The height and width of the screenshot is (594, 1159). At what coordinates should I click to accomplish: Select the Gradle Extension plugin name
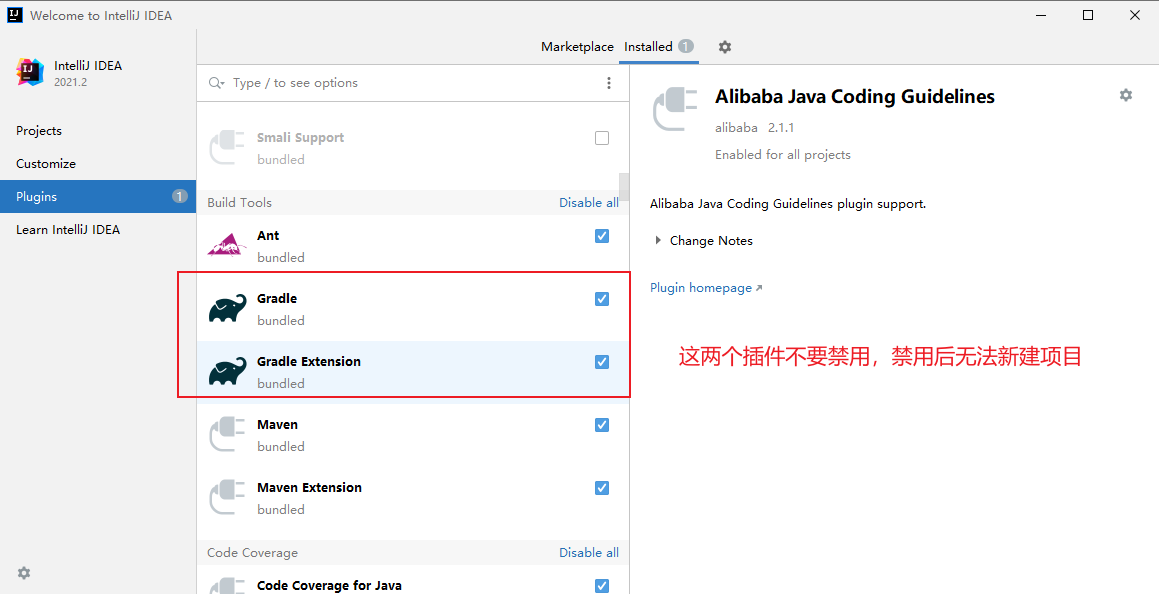[309, 362]
